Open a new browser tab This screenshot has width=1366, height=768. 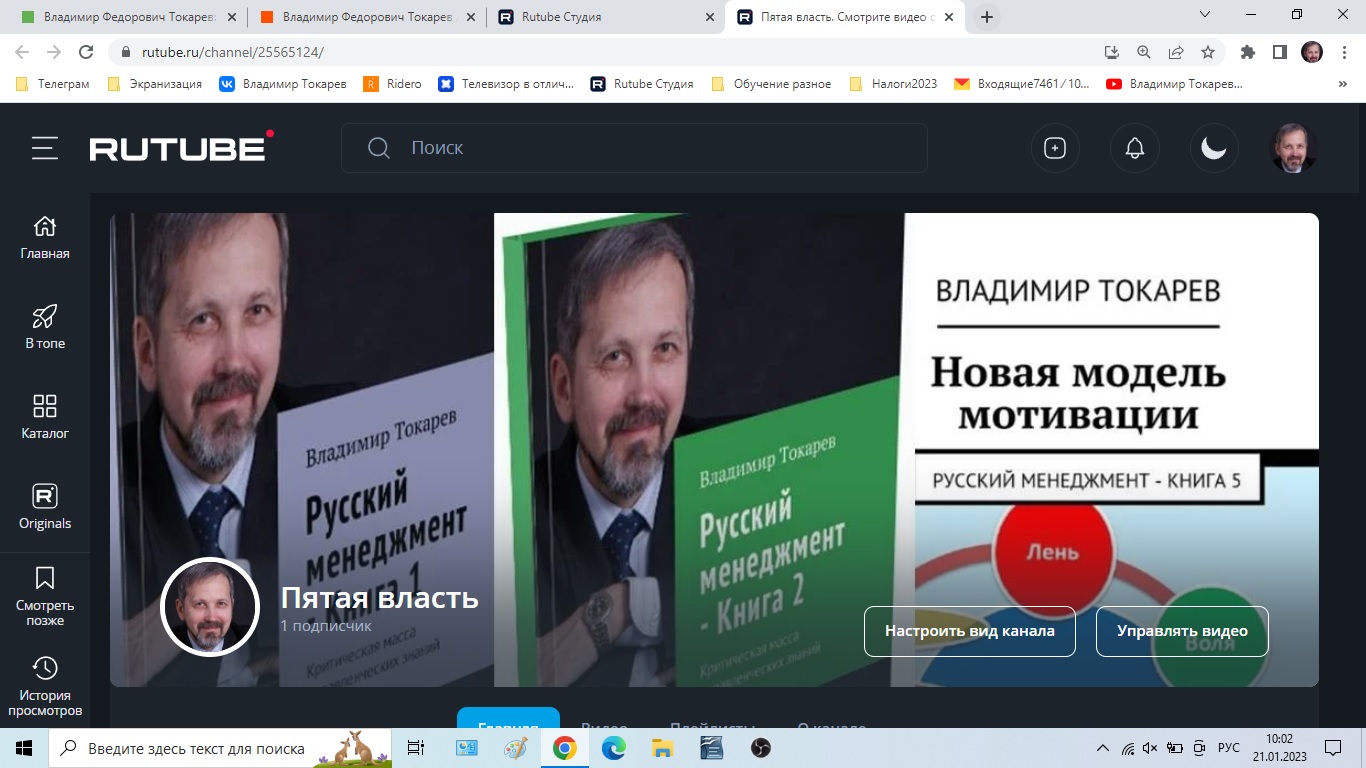pyautogui.click(x=987, y=17)
